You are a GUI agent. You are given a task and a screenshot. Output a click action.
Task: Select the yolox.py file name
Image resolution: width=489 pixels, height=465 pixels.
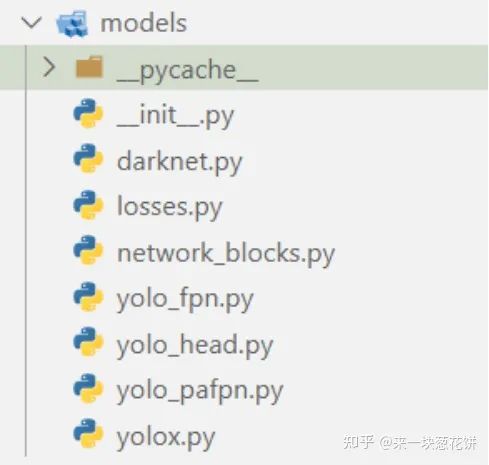166,439
